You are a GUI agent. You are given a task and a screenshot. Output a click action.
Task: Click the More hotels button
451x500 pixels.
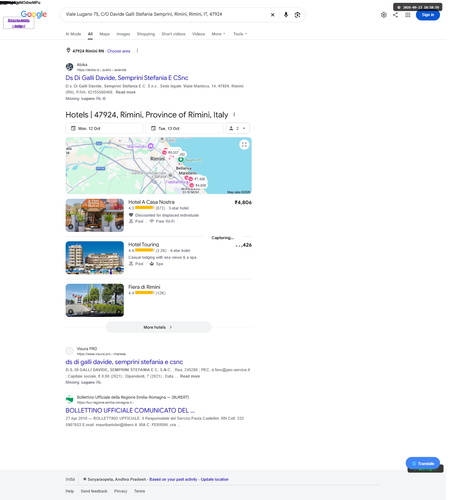[x=158, y=327]
